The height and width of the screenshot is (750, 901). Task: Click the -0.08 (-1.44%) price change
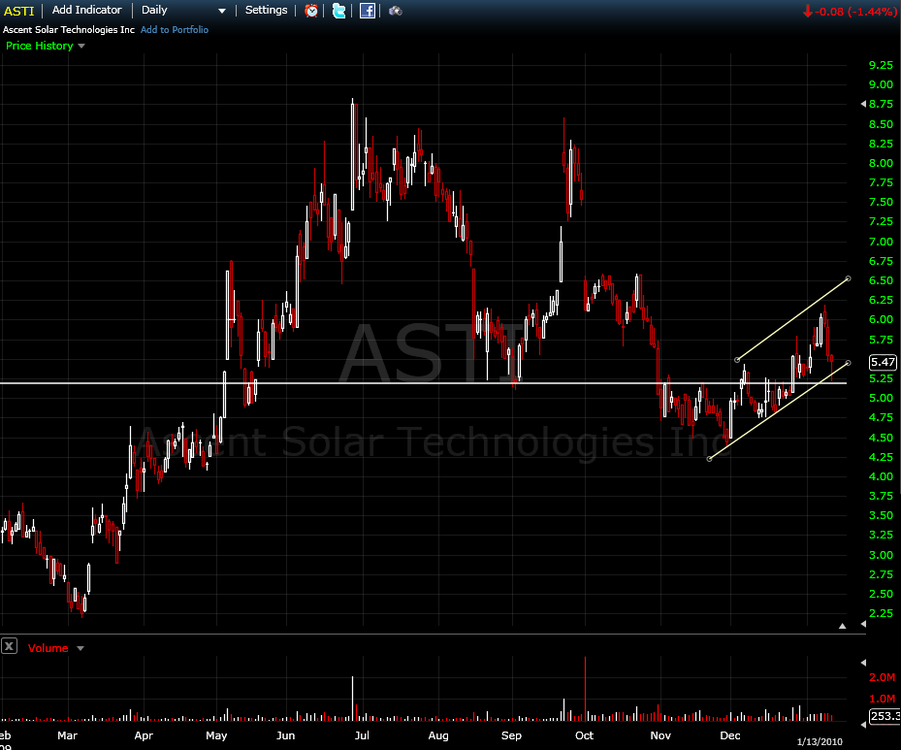click(849, 11)
